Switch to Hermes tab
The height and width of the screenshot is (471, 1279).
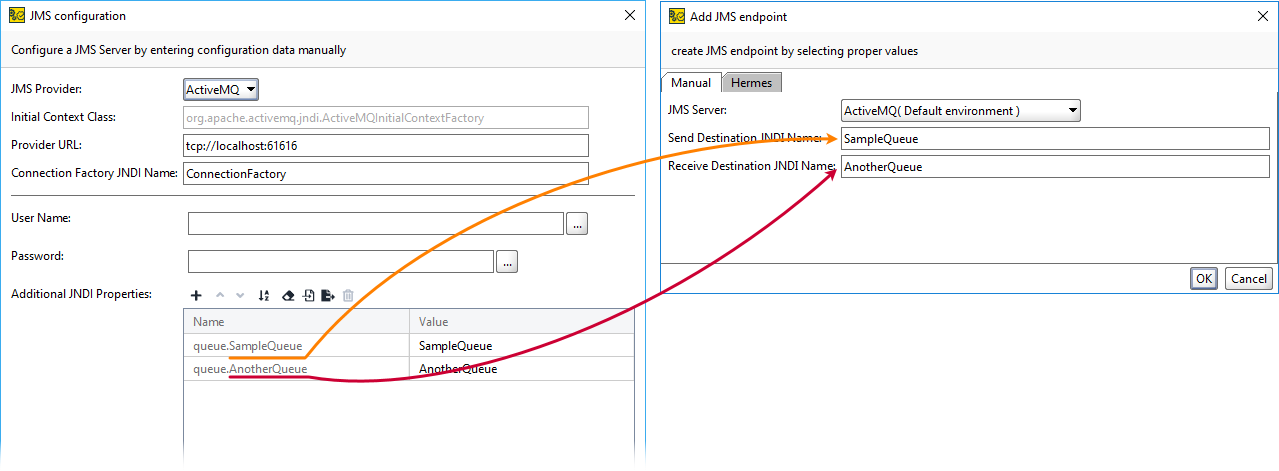tap(751, 83)
